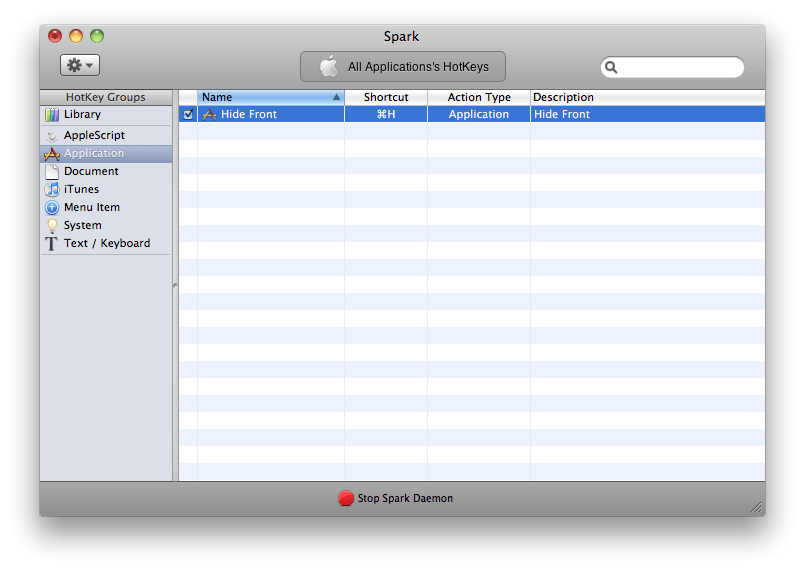Select the AppleScript group
Viewport: 805px width, 571px height.
(106, 135)
